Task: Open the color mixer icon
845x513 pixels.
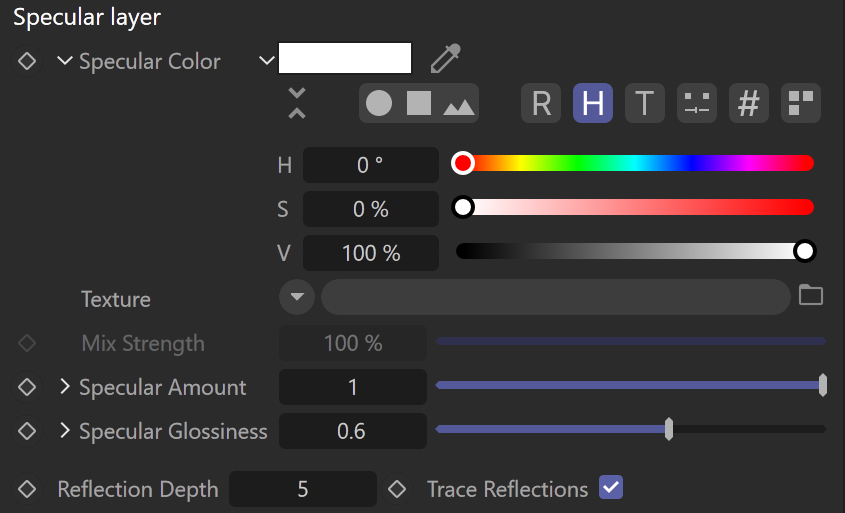Action: [x=697, y=103]
